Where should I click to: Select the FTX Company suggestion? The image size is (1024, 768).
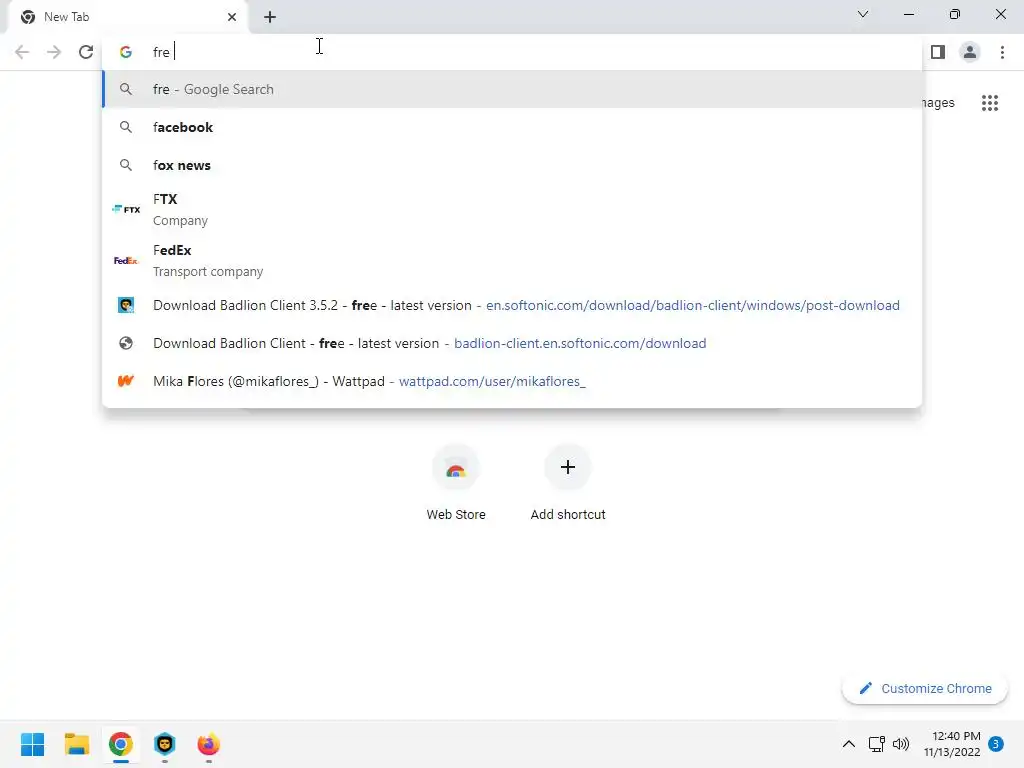pos(512,210)
